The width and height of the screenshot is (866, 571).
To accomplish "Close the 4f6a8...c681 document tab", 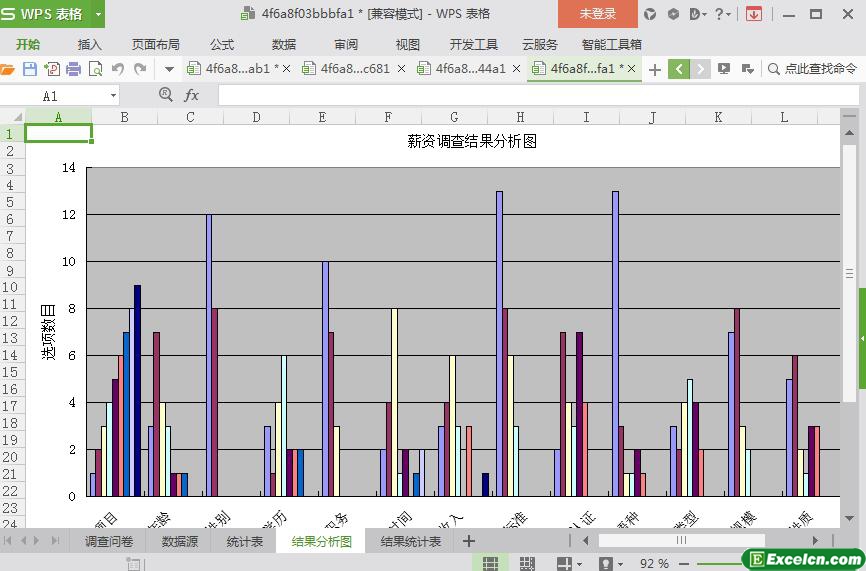I will [x=402, y=69].
